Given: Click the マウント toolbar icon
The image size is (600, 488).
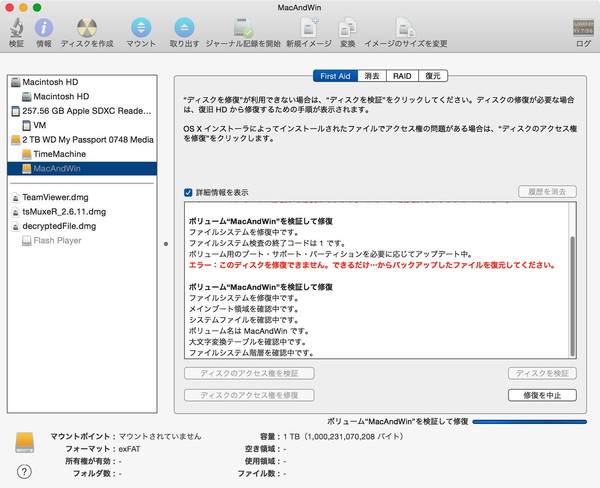Looking at the screenshot, I should point(141,28).
